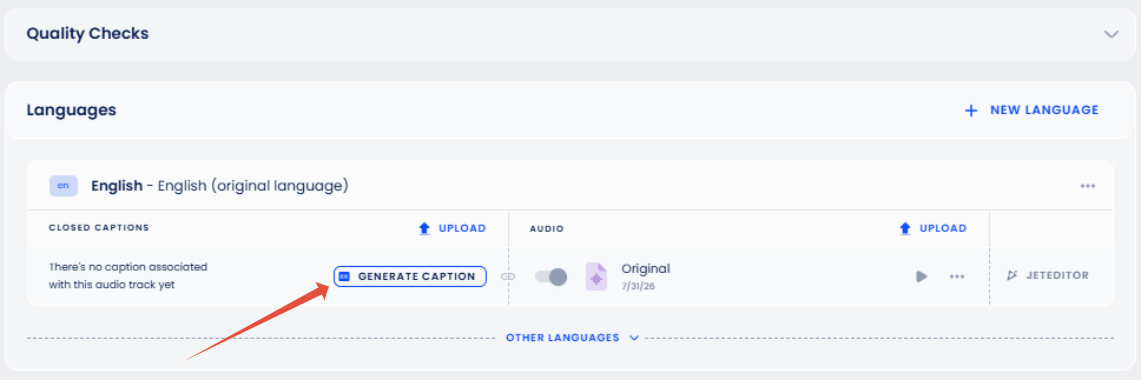Click the Generate Caption button
This screenshot has width=1141, height=380.
(410, 277)
